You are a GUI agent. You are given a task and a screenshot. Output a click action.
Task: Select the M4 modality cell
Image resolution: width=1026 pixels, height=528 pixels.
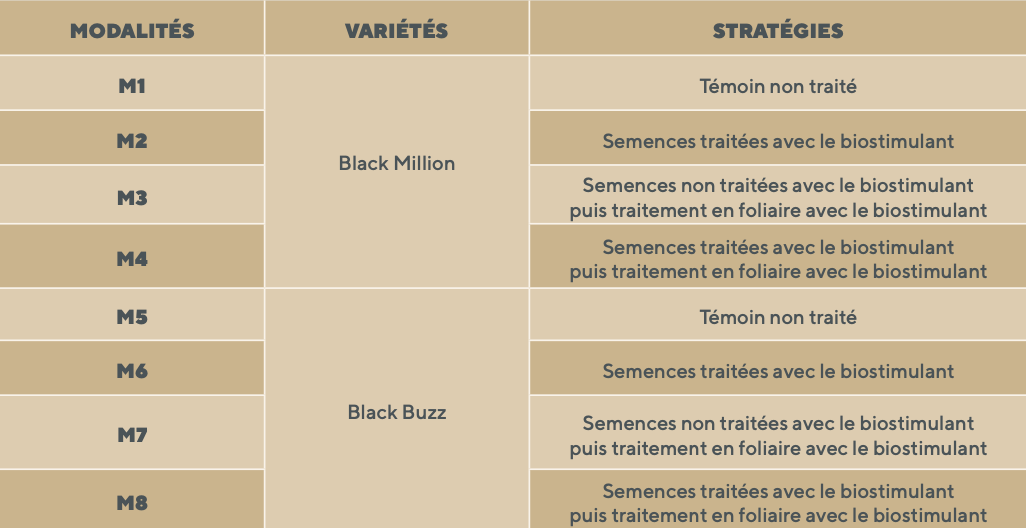click(132, 259)
